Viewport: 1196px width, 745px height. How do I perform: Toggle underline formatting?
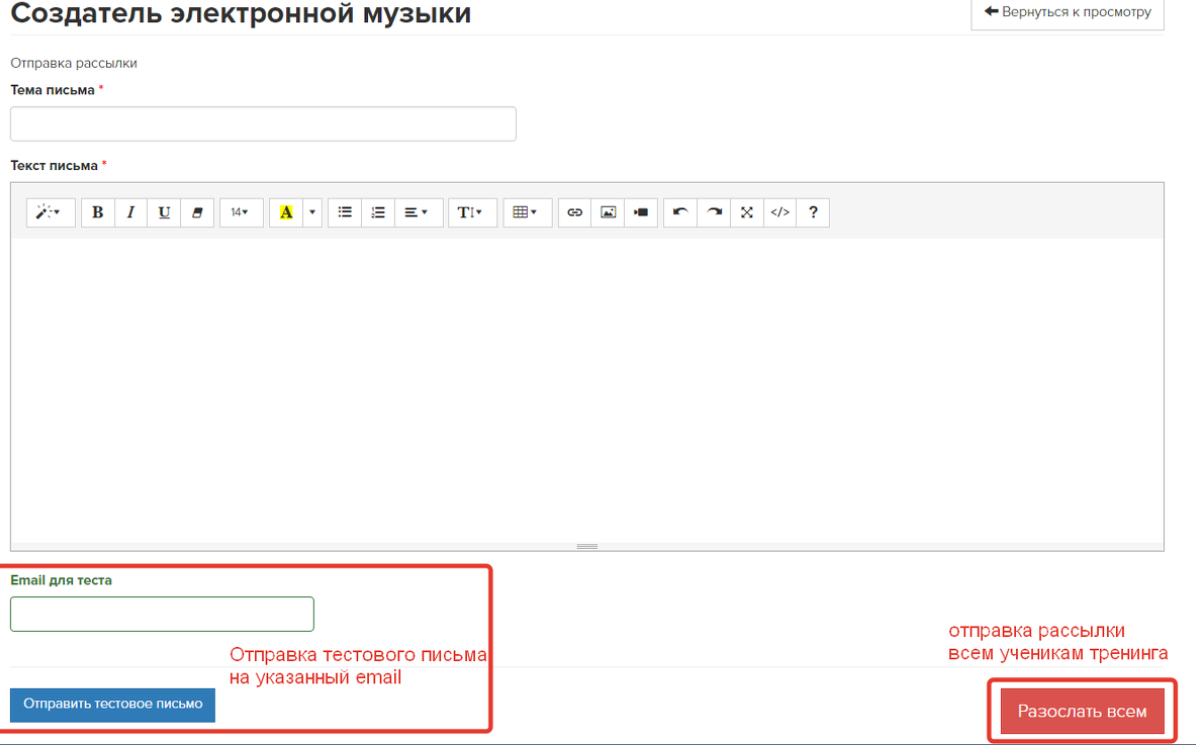(164, 212)
